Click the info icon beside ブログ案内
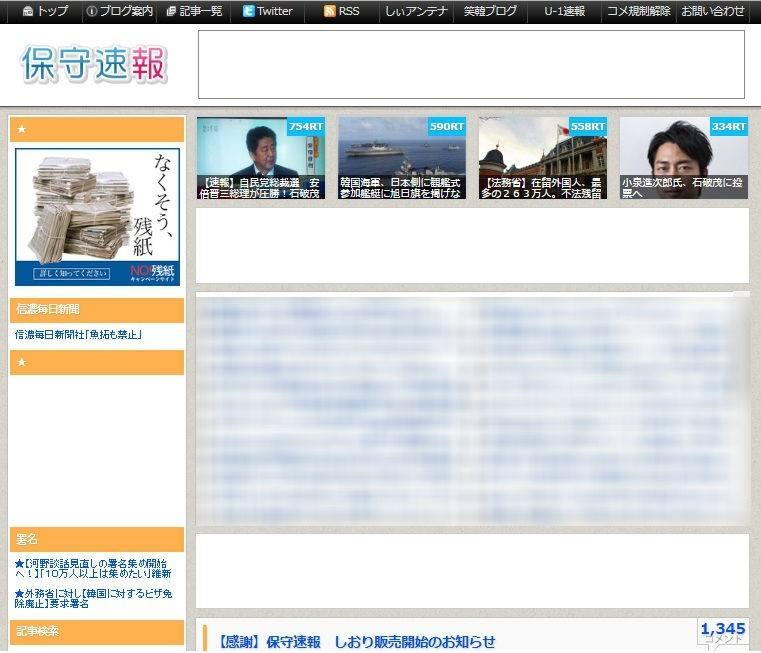This screenshot has height=653, width=761. 92,11
